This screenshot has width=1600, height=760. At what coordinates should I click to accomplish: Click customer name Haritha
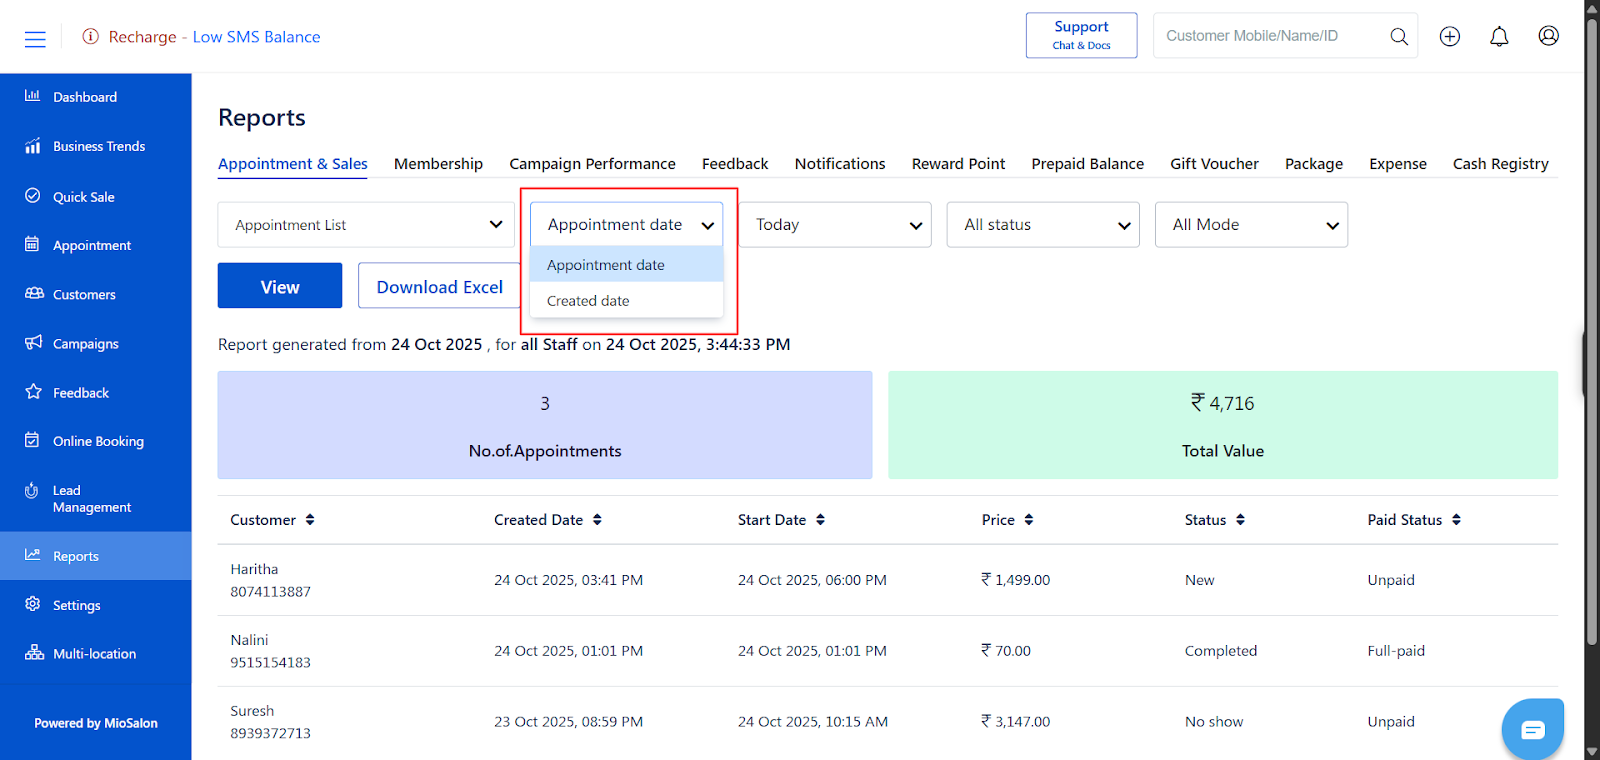(254, 569)
